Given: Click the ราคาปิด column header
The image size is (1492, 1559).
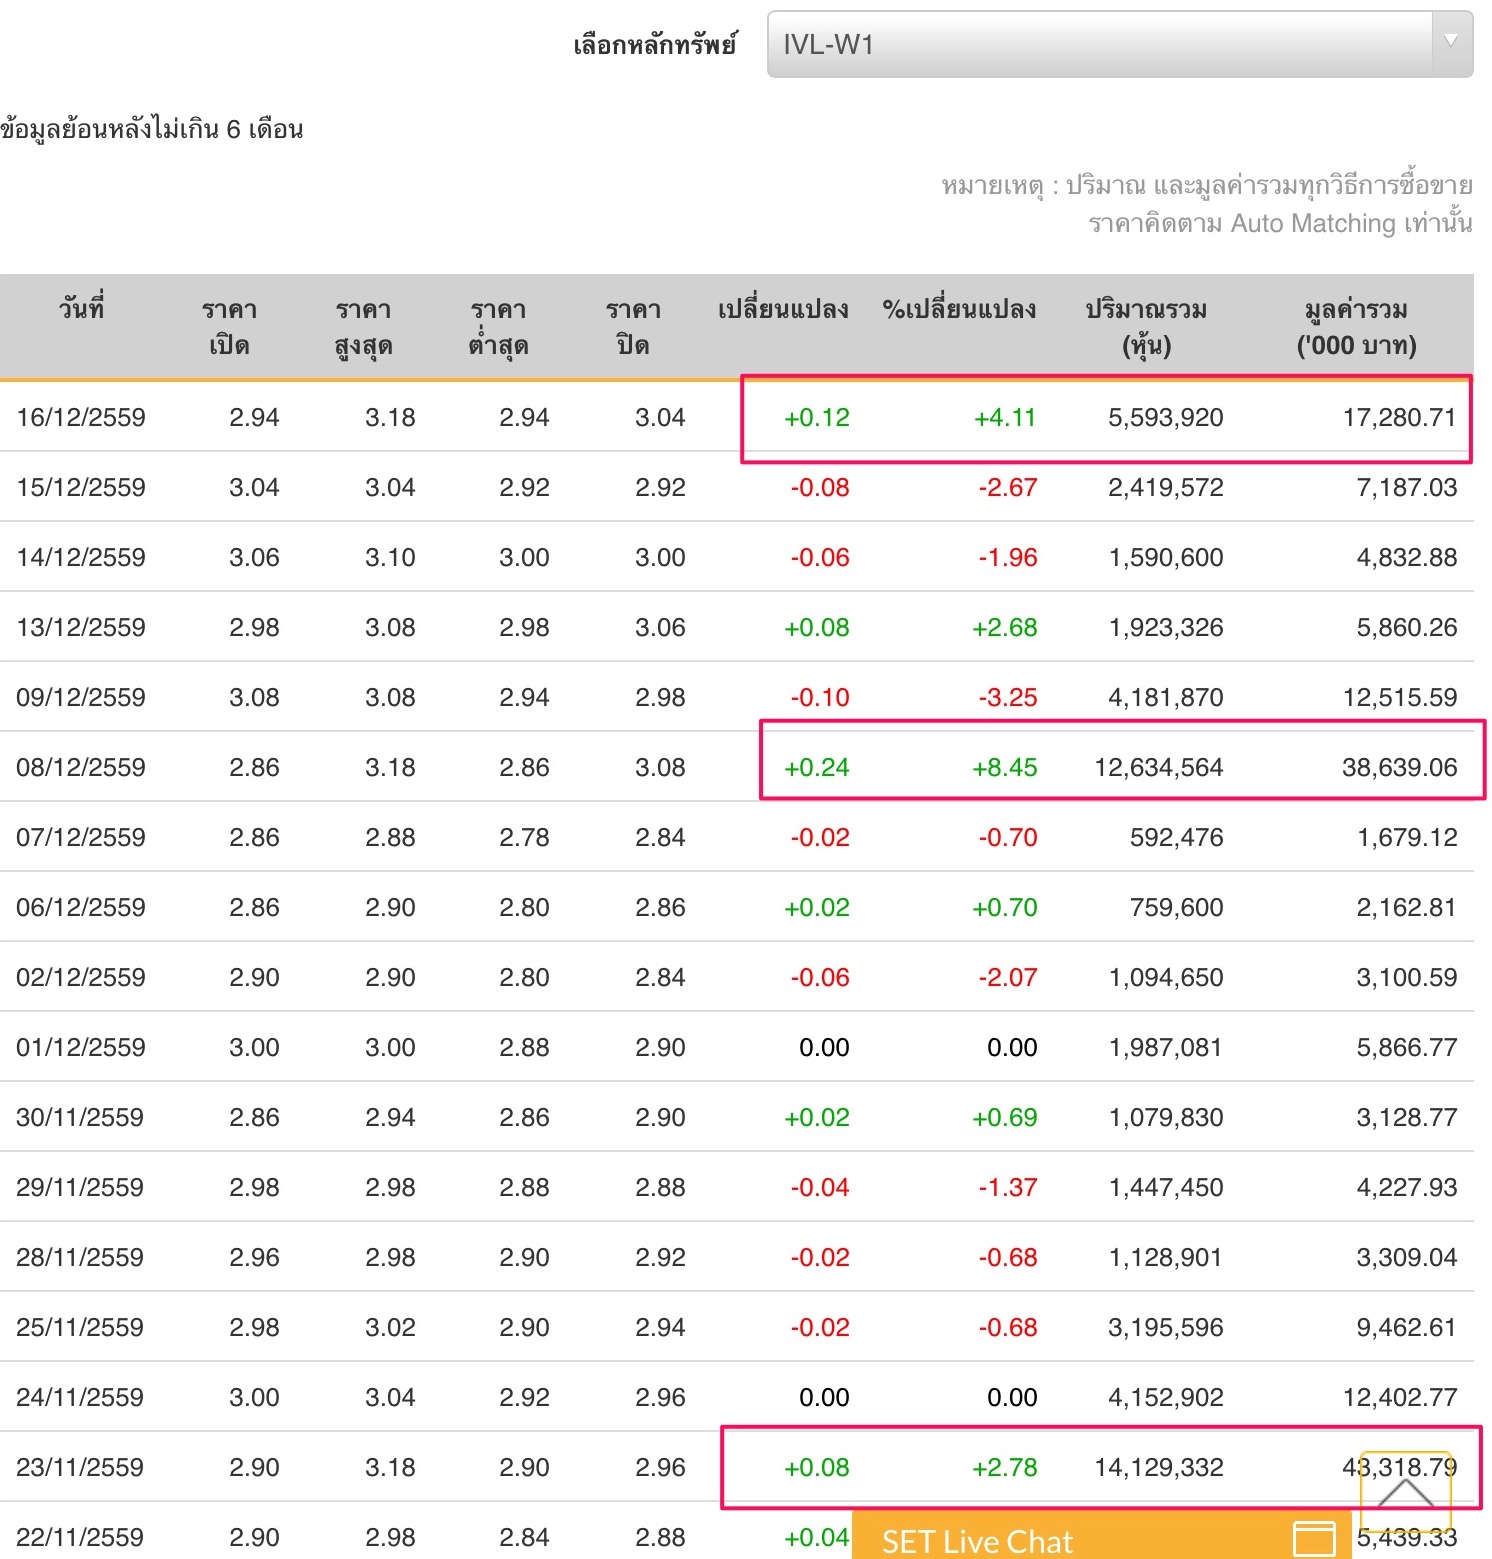Looking at the screenshot, I should [x=633, y=327].
